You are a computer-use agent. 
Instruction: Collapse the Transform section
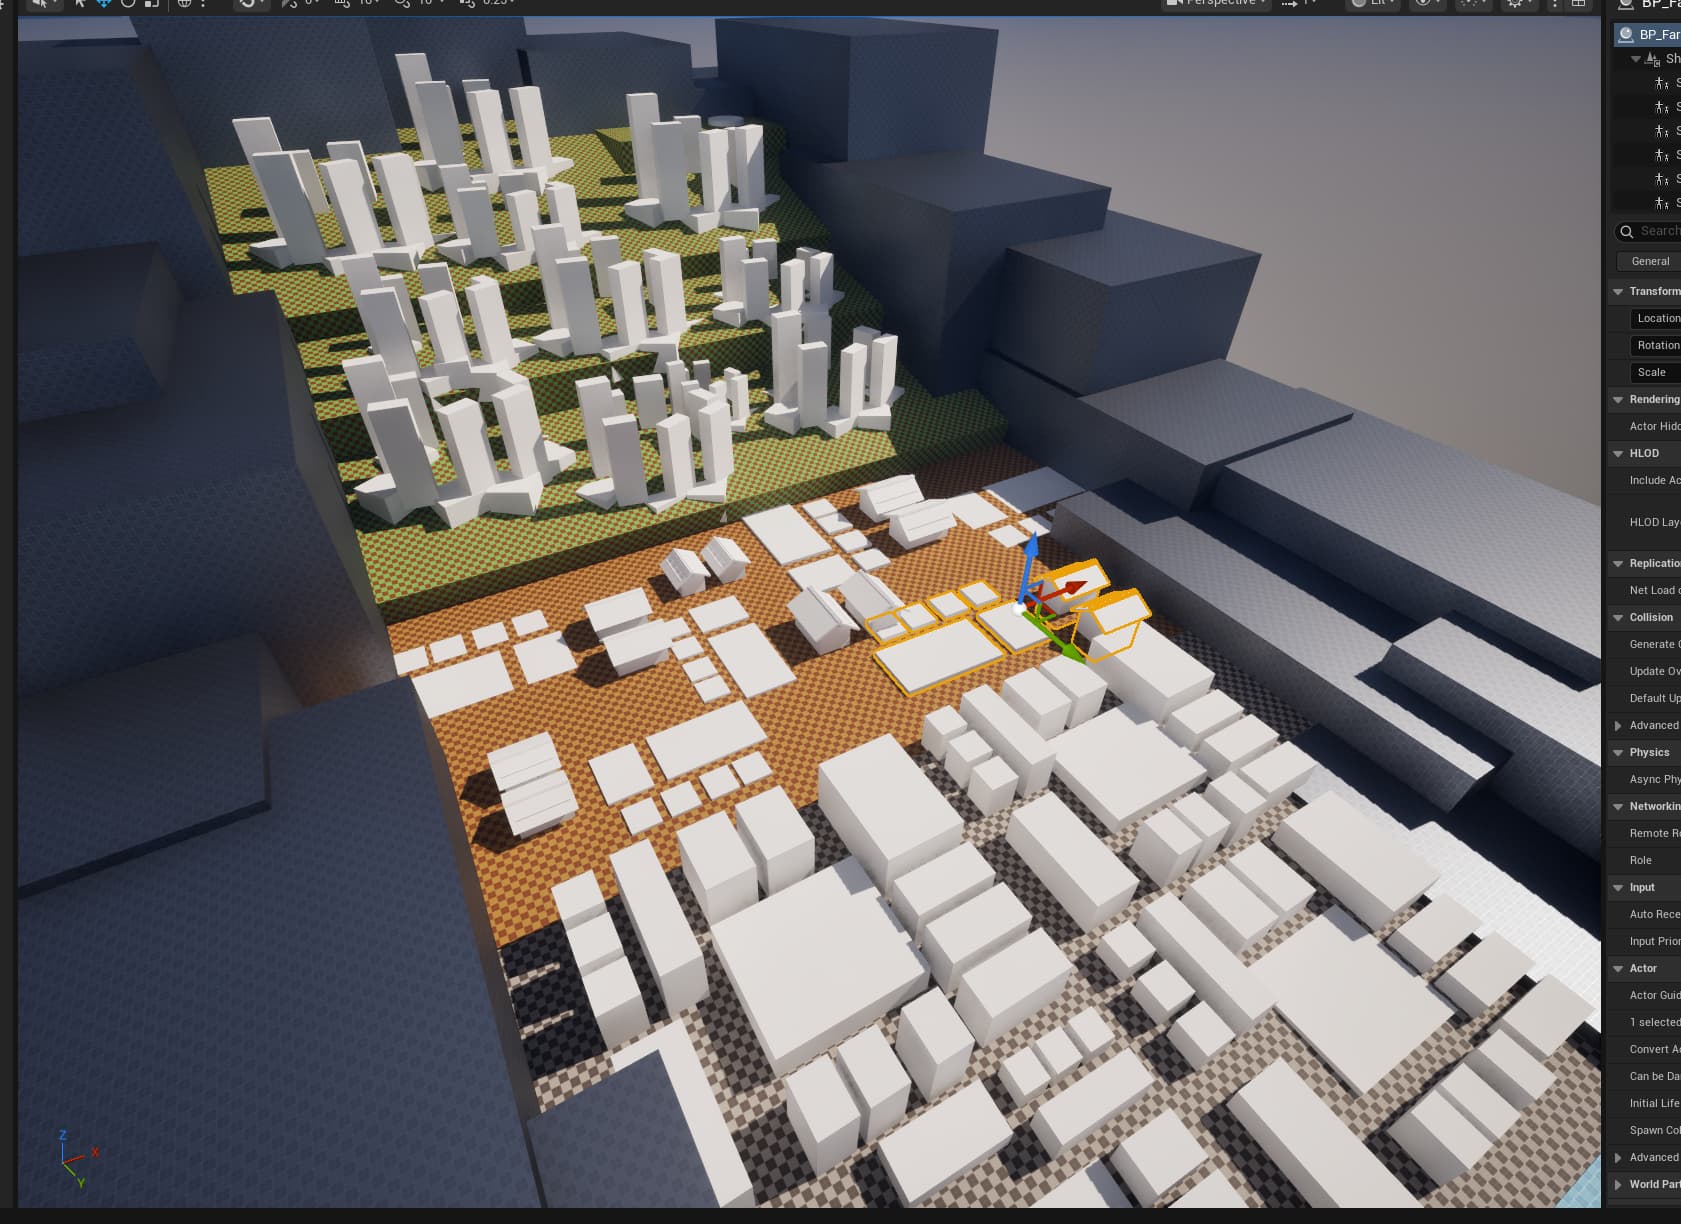click(1618, 291)
